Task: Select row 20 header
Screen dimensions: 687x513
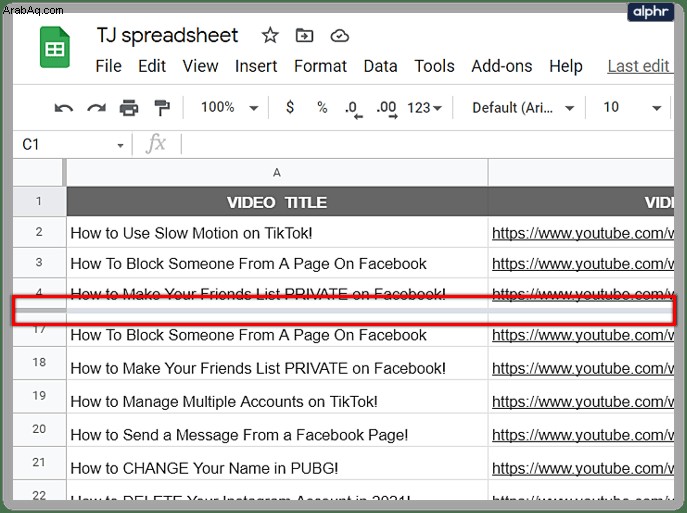Action: (39, 429)
